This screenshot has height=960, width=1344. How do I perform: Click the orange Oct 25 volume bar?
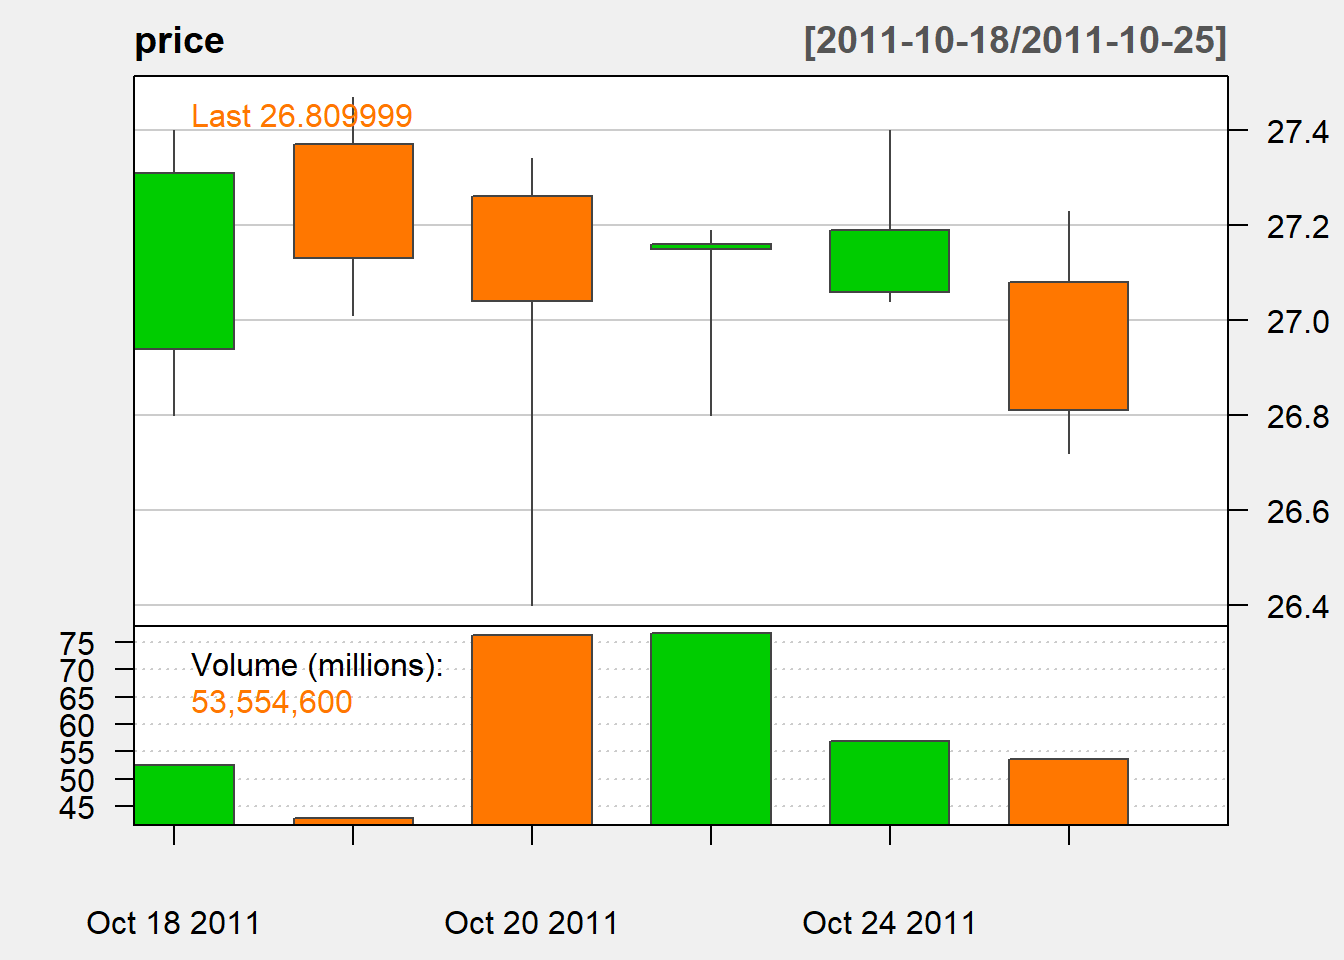point(1069,792)
